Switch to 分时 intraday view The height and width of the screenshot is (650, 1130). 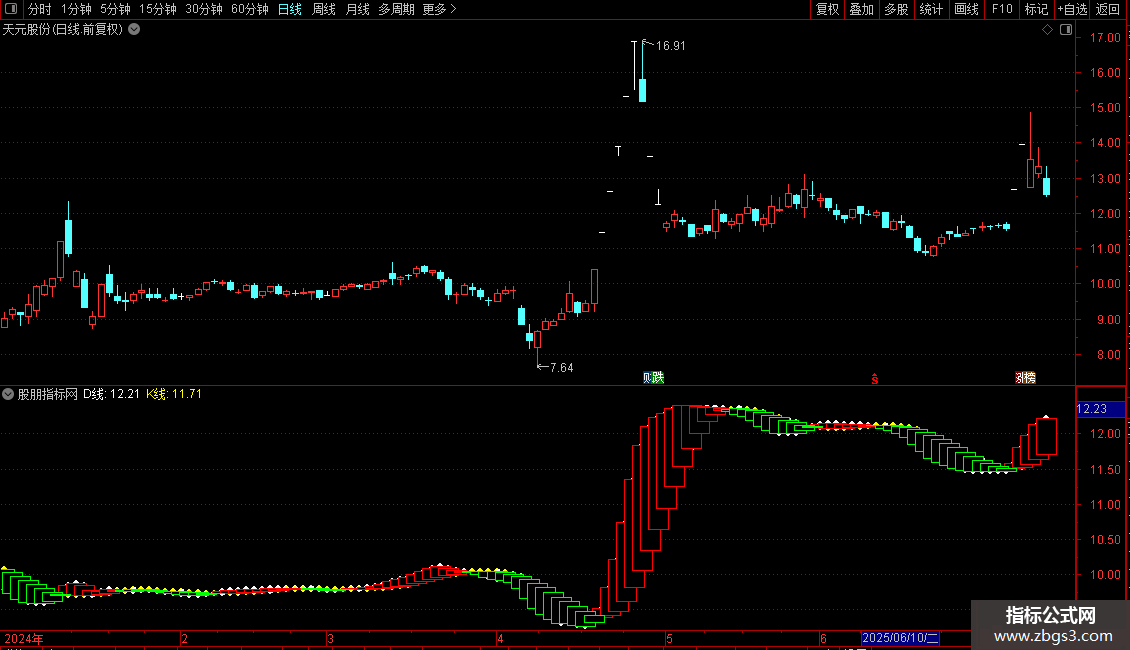pos(40,9)
